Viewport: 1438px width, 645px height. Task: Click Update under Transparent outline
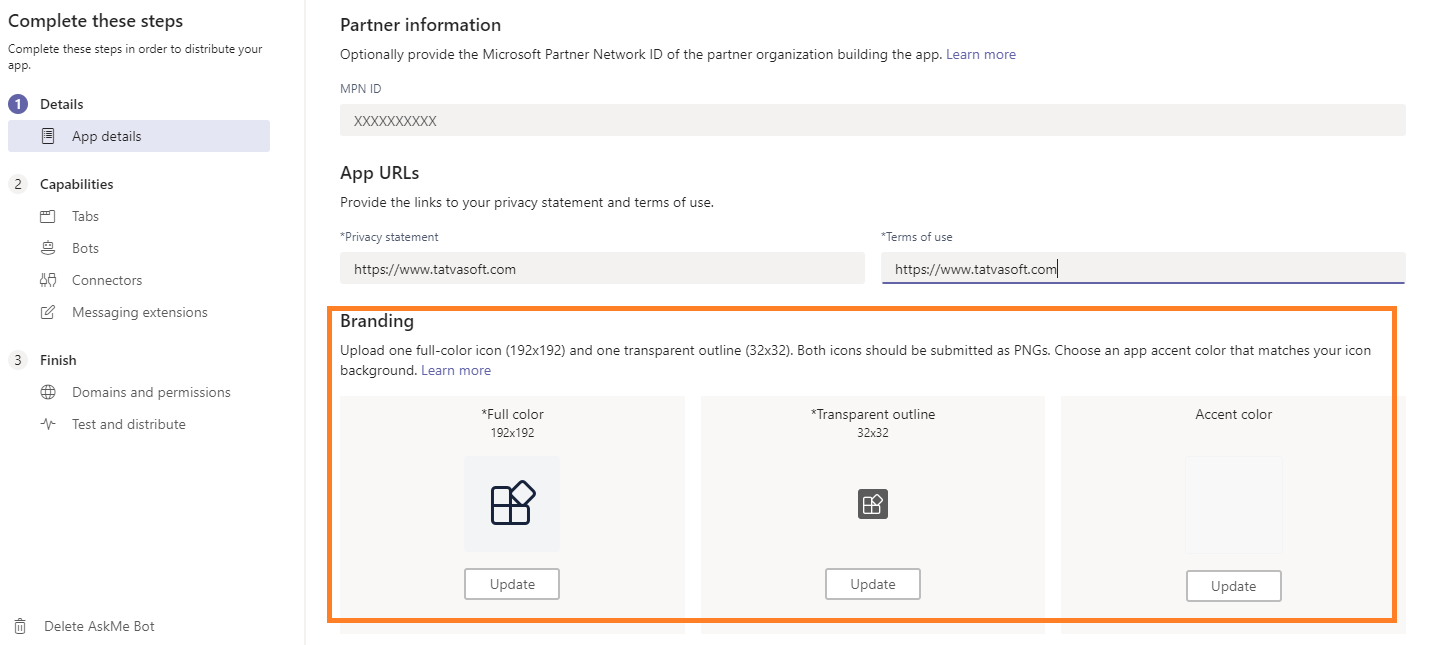coord(873,584)
